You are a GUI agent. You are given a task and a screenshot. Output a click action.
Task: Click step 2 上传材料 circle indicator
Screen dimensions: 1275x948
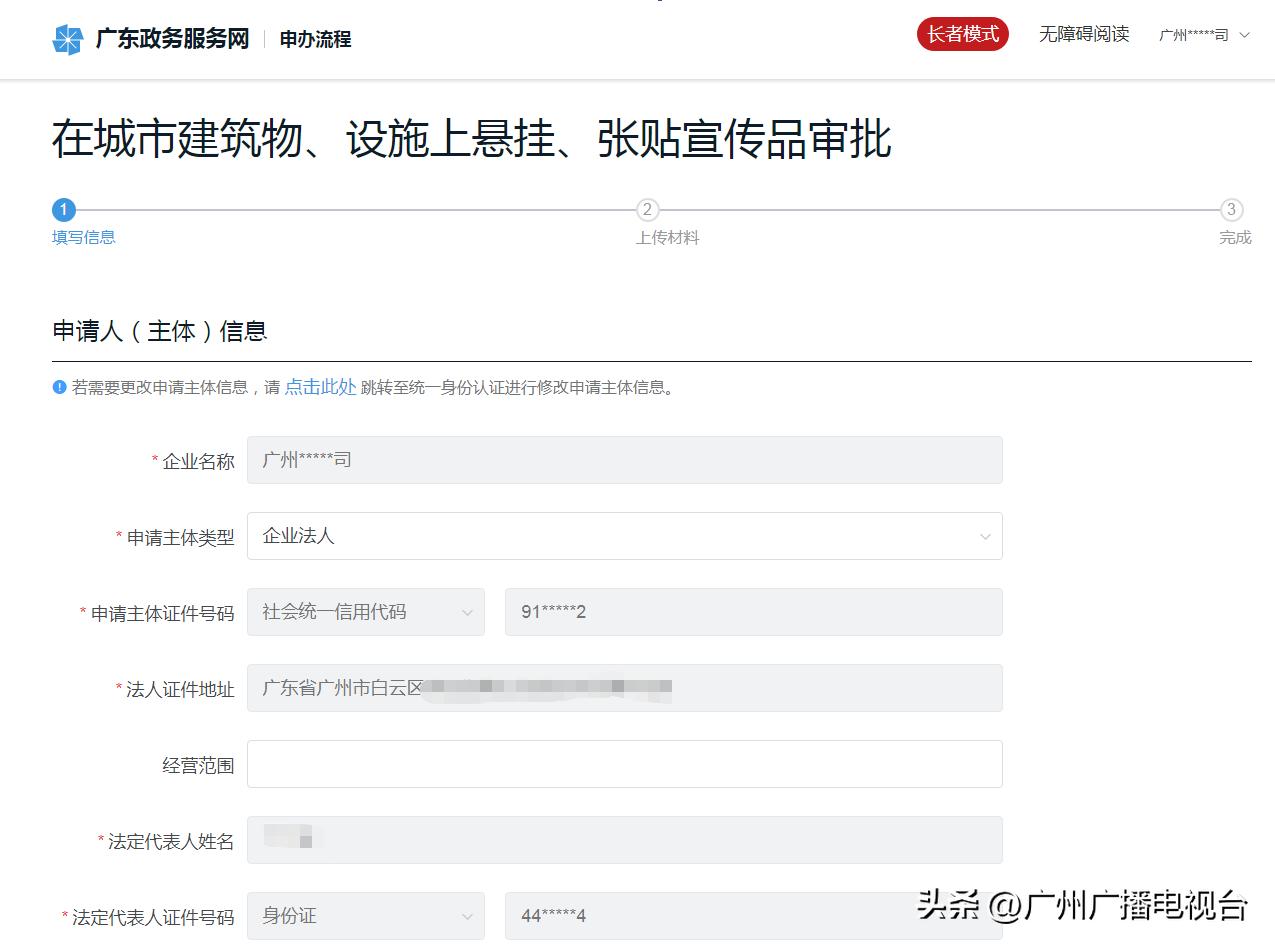pos(647,210)
